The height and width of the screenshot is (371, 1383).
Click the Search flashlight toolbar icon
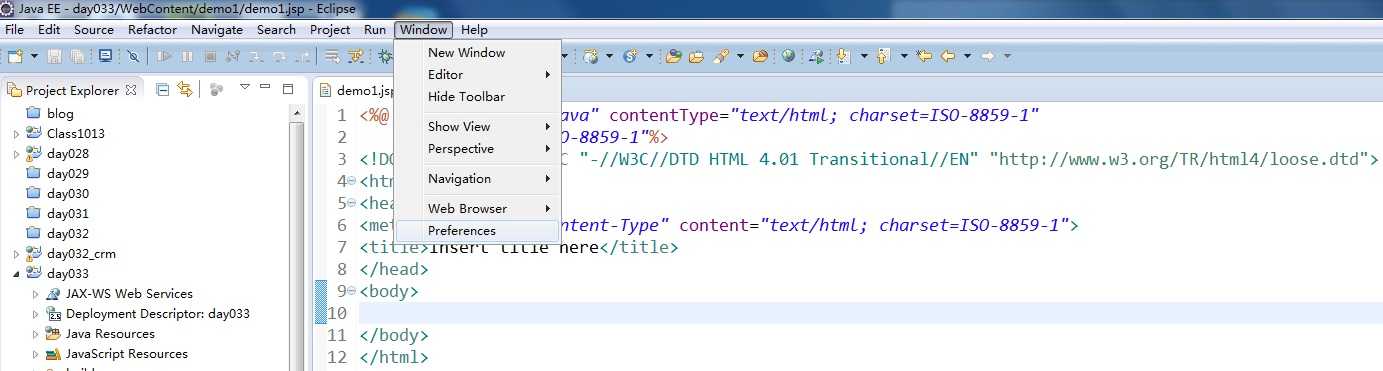click(x=721, y=56)
